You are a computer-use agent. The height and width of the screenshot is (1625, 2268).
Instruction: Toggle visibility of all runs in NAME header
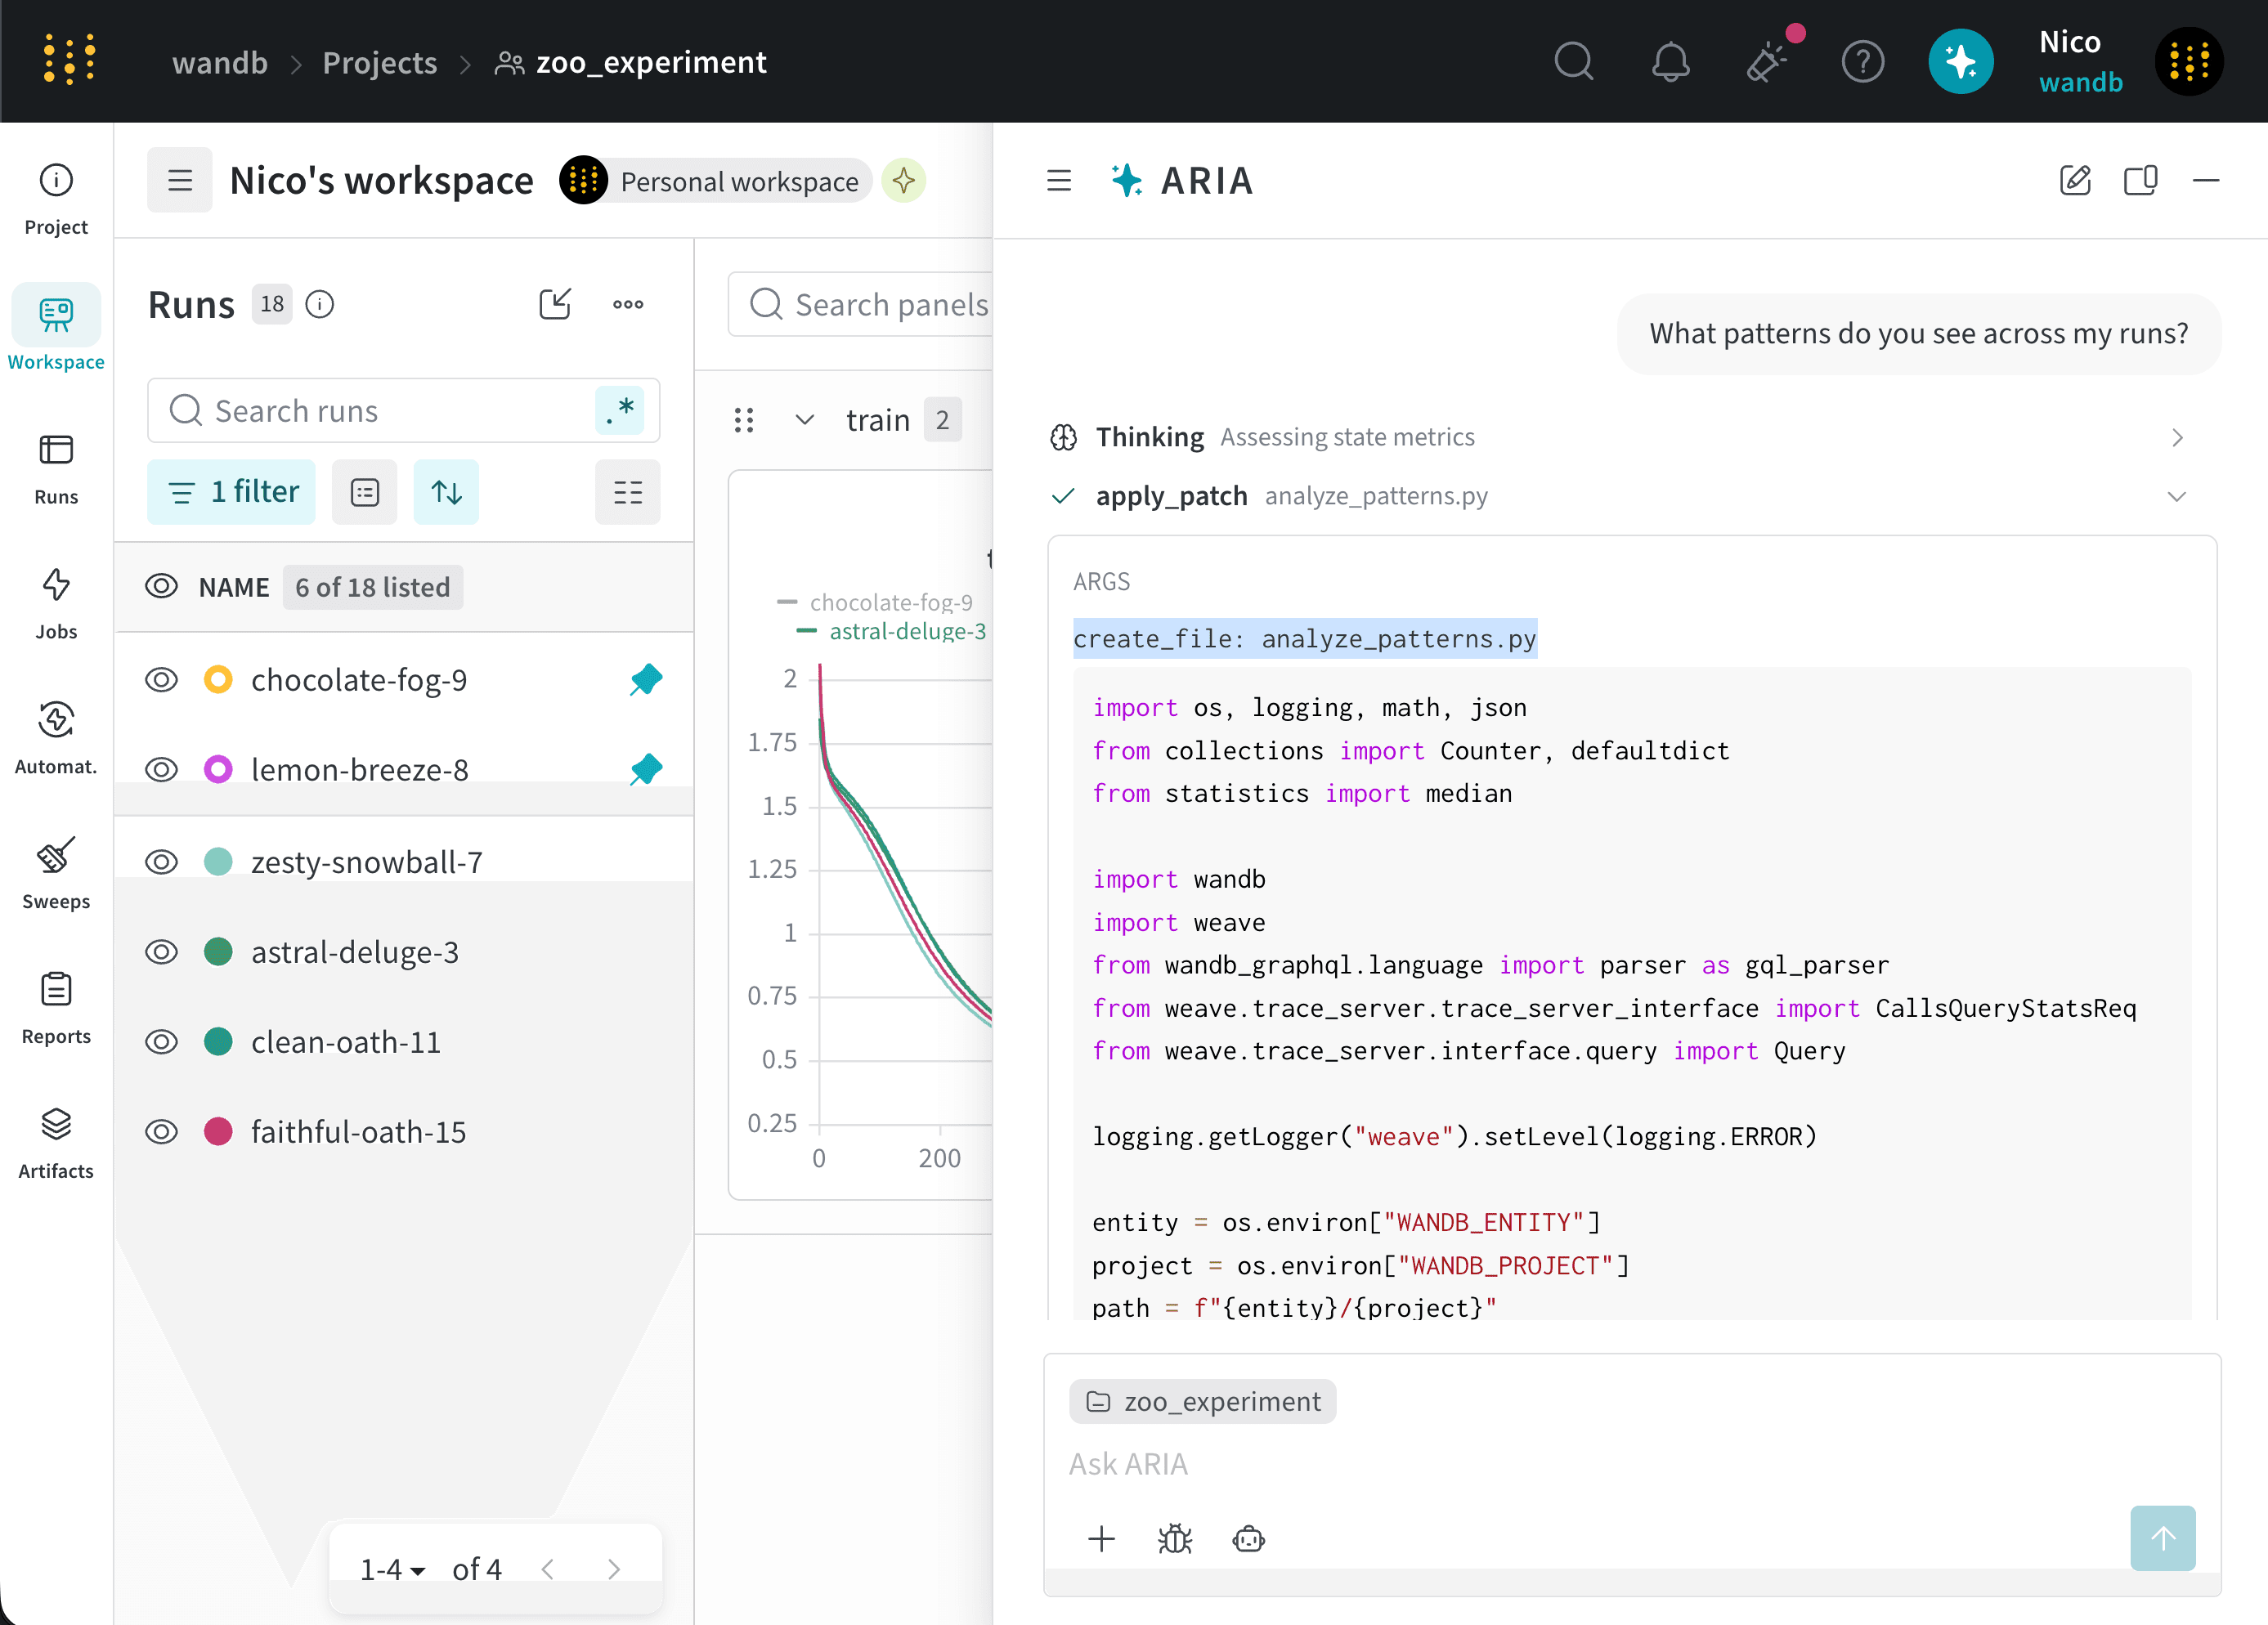pyautogui.click(x=161, y=587)
